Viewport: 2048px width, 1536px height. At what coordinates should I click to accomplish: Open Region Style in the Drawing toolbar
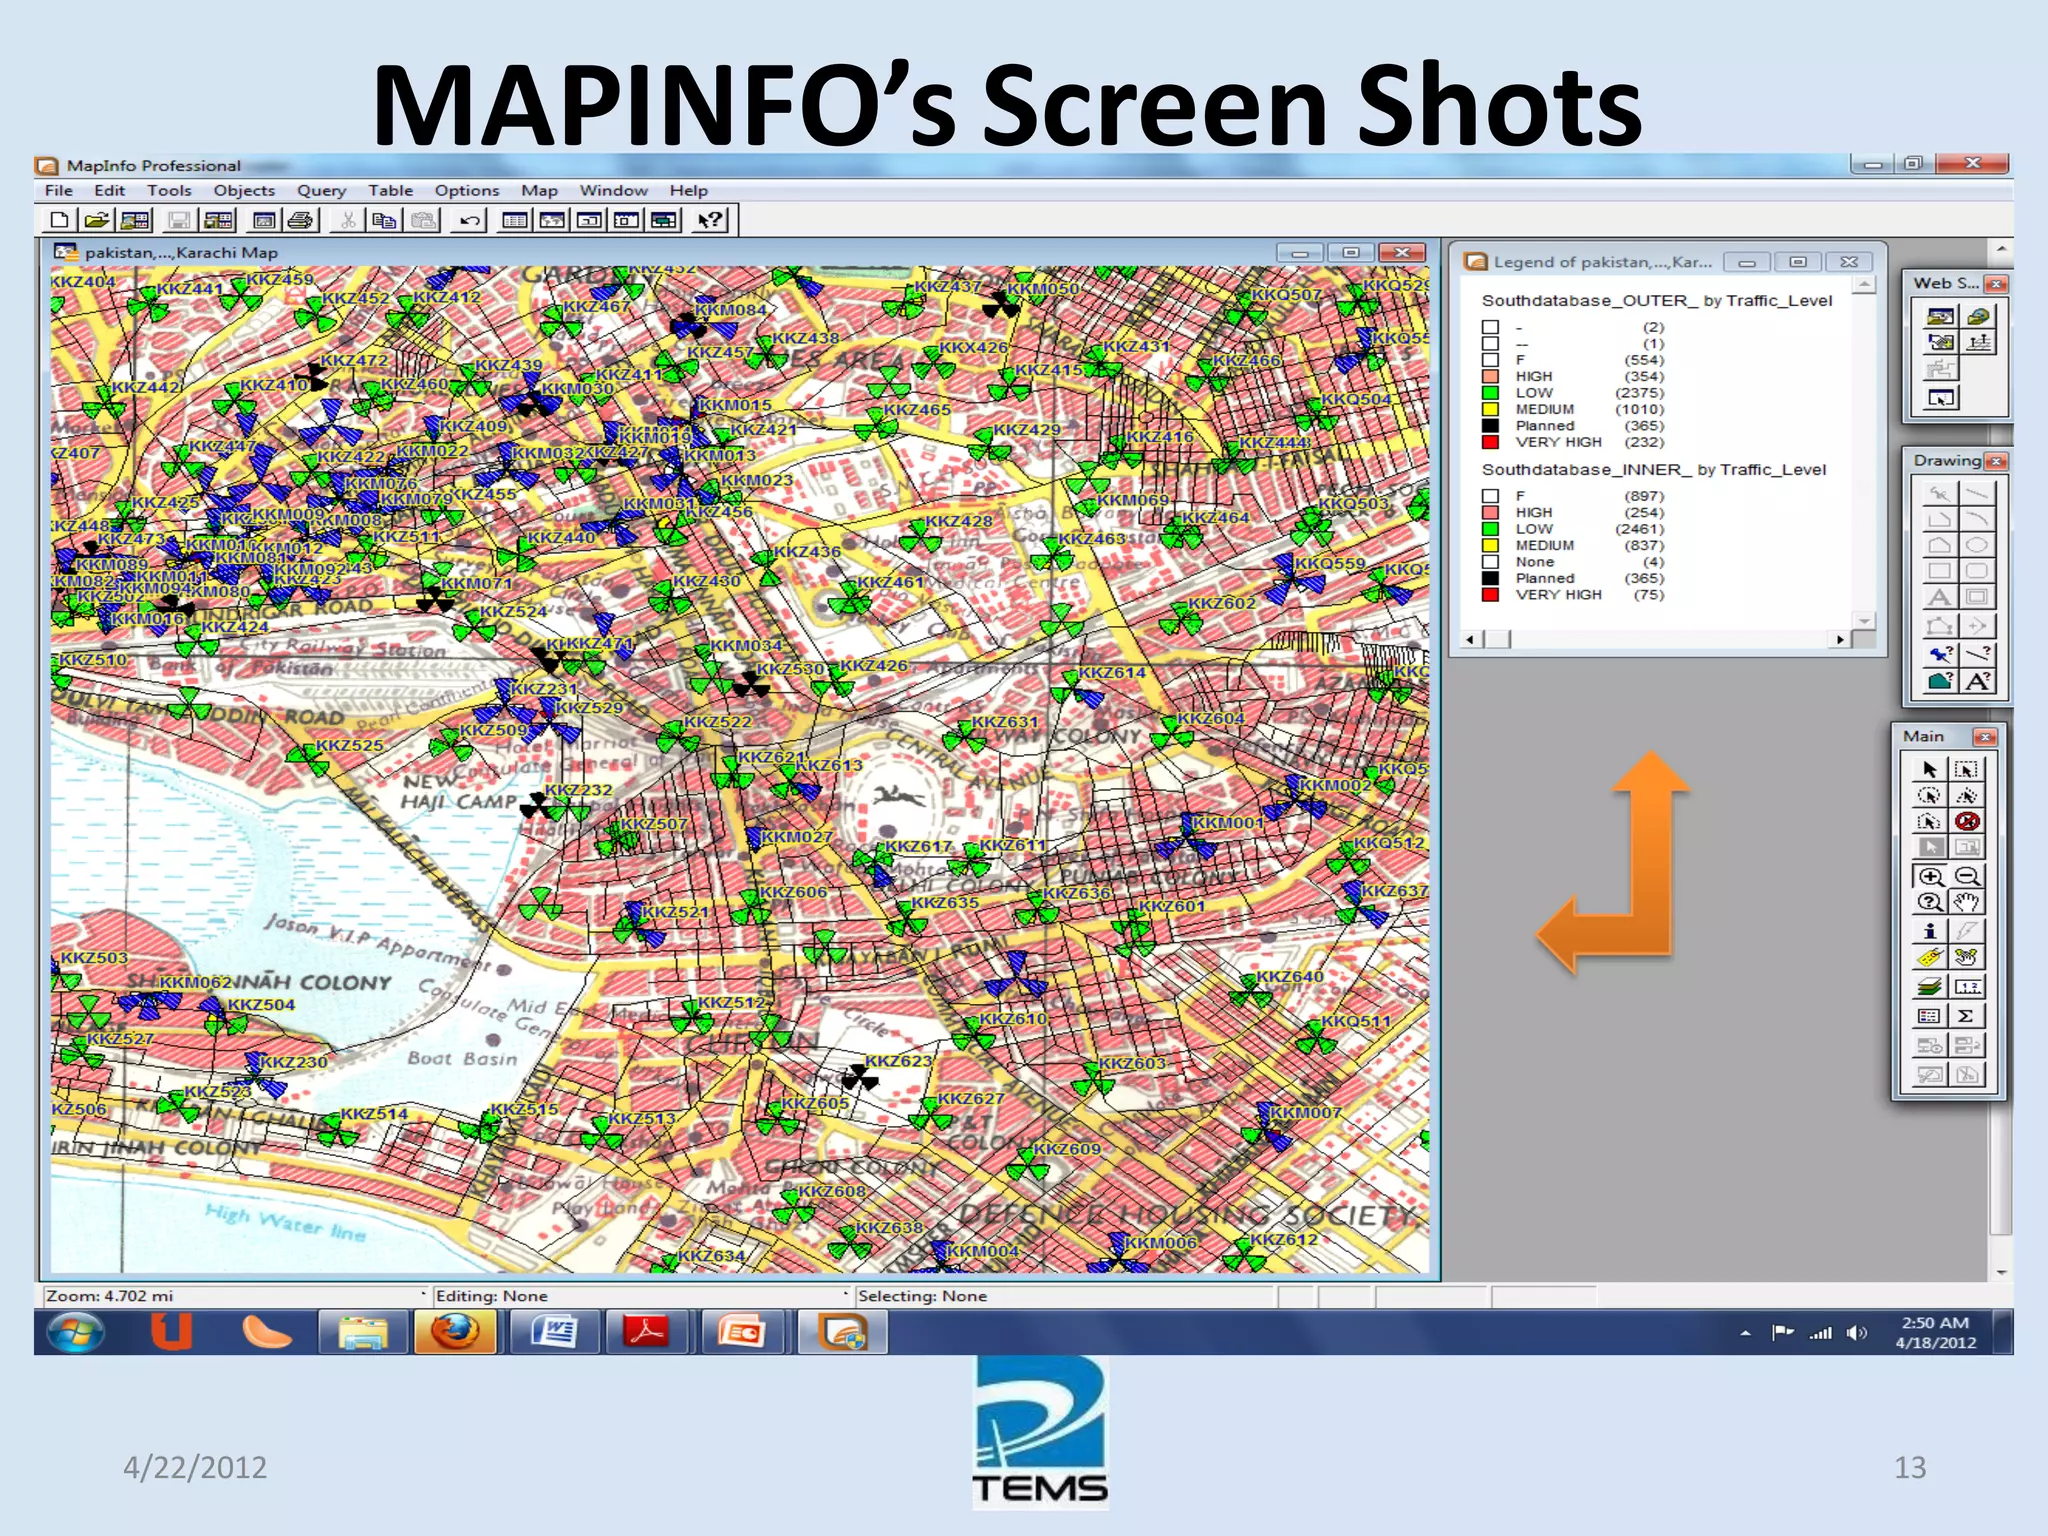[x=1940, y=681]
